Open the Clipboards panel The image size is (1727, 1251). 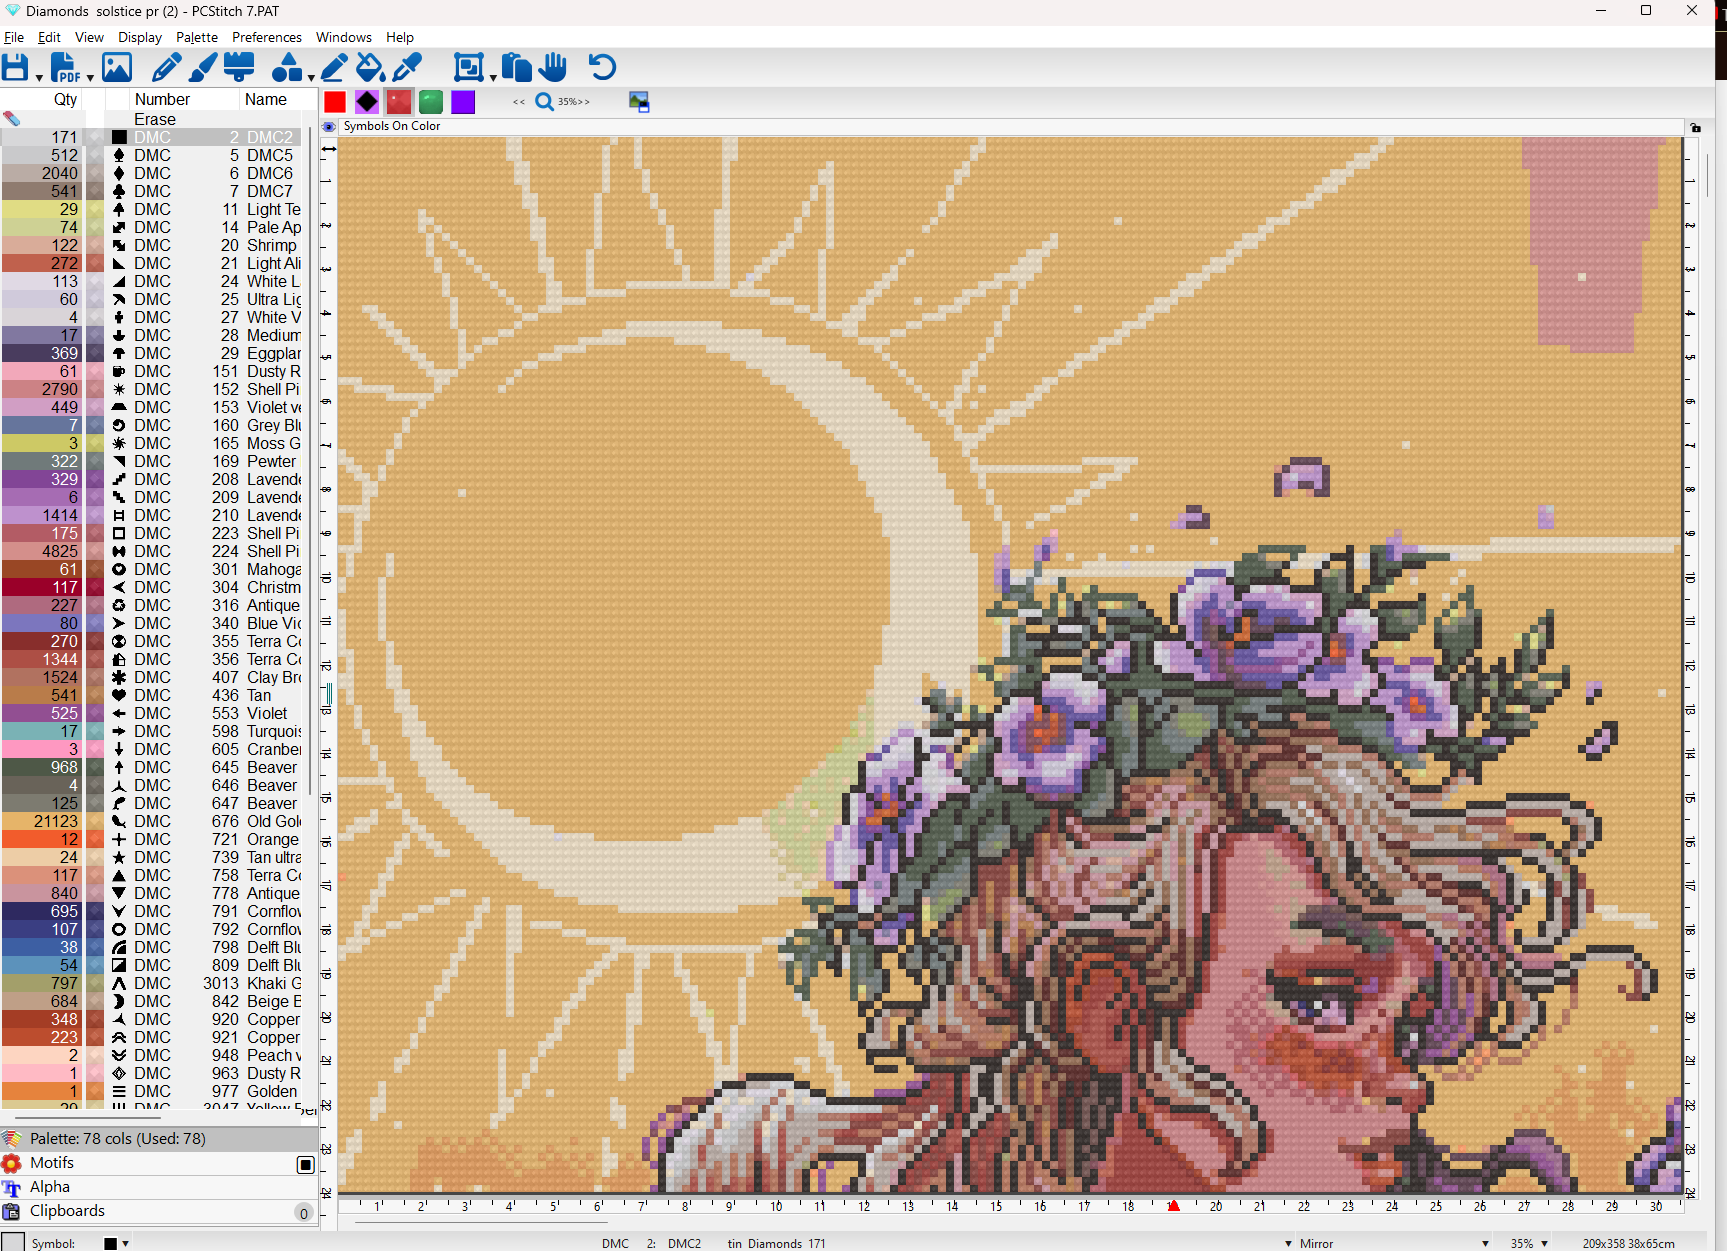[67, 1211]
